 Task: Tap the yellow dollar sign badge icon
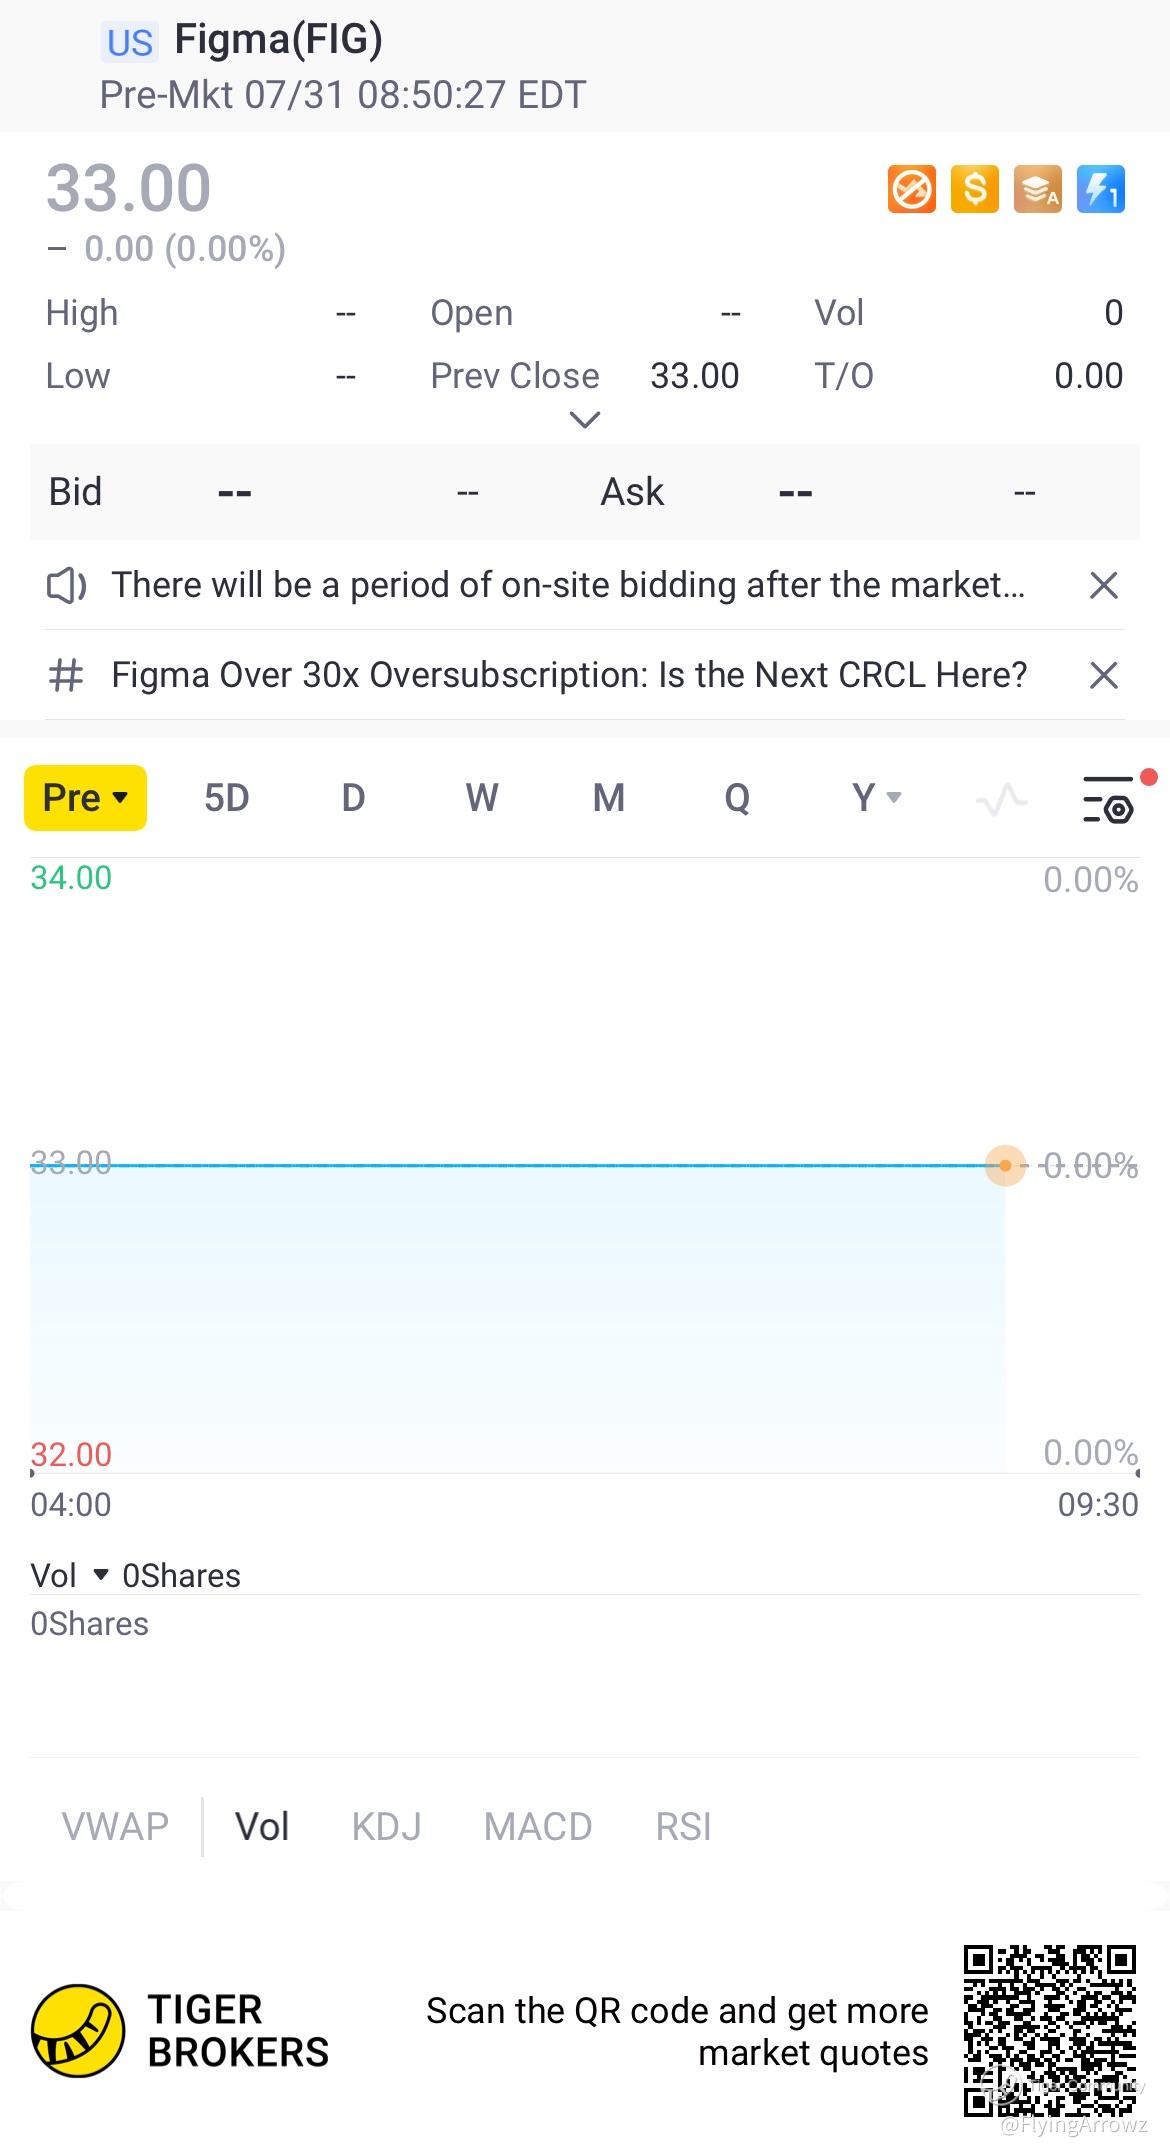[974, 189]
